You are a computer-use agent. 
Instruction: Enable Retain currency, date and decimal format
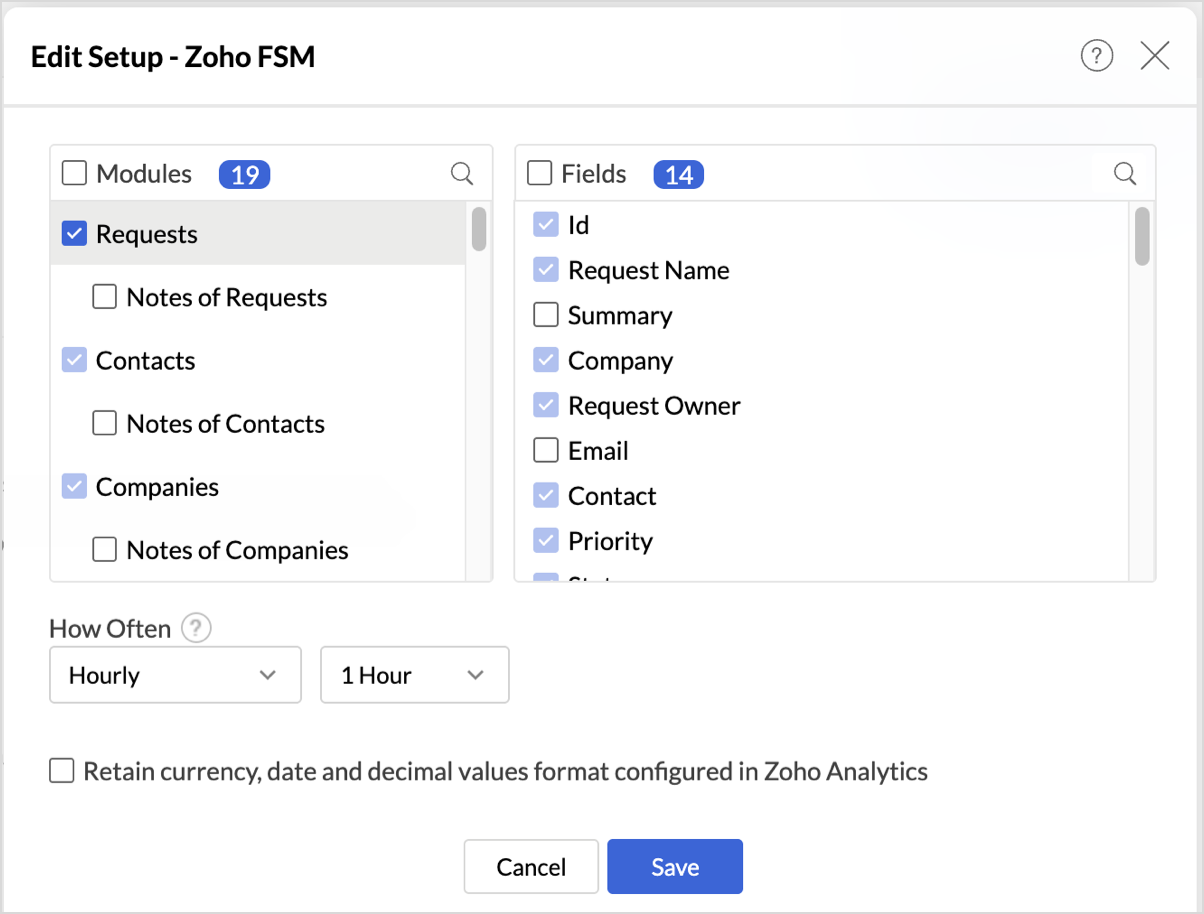[62, 771]
